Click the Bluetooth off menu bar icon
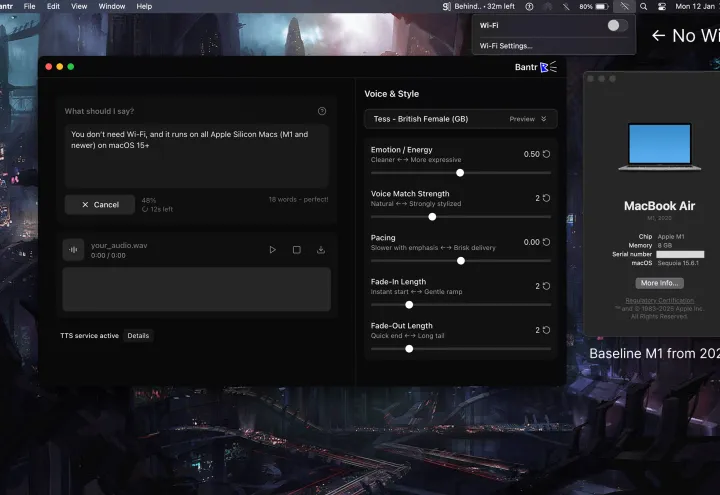 click(x=566, y=6)
